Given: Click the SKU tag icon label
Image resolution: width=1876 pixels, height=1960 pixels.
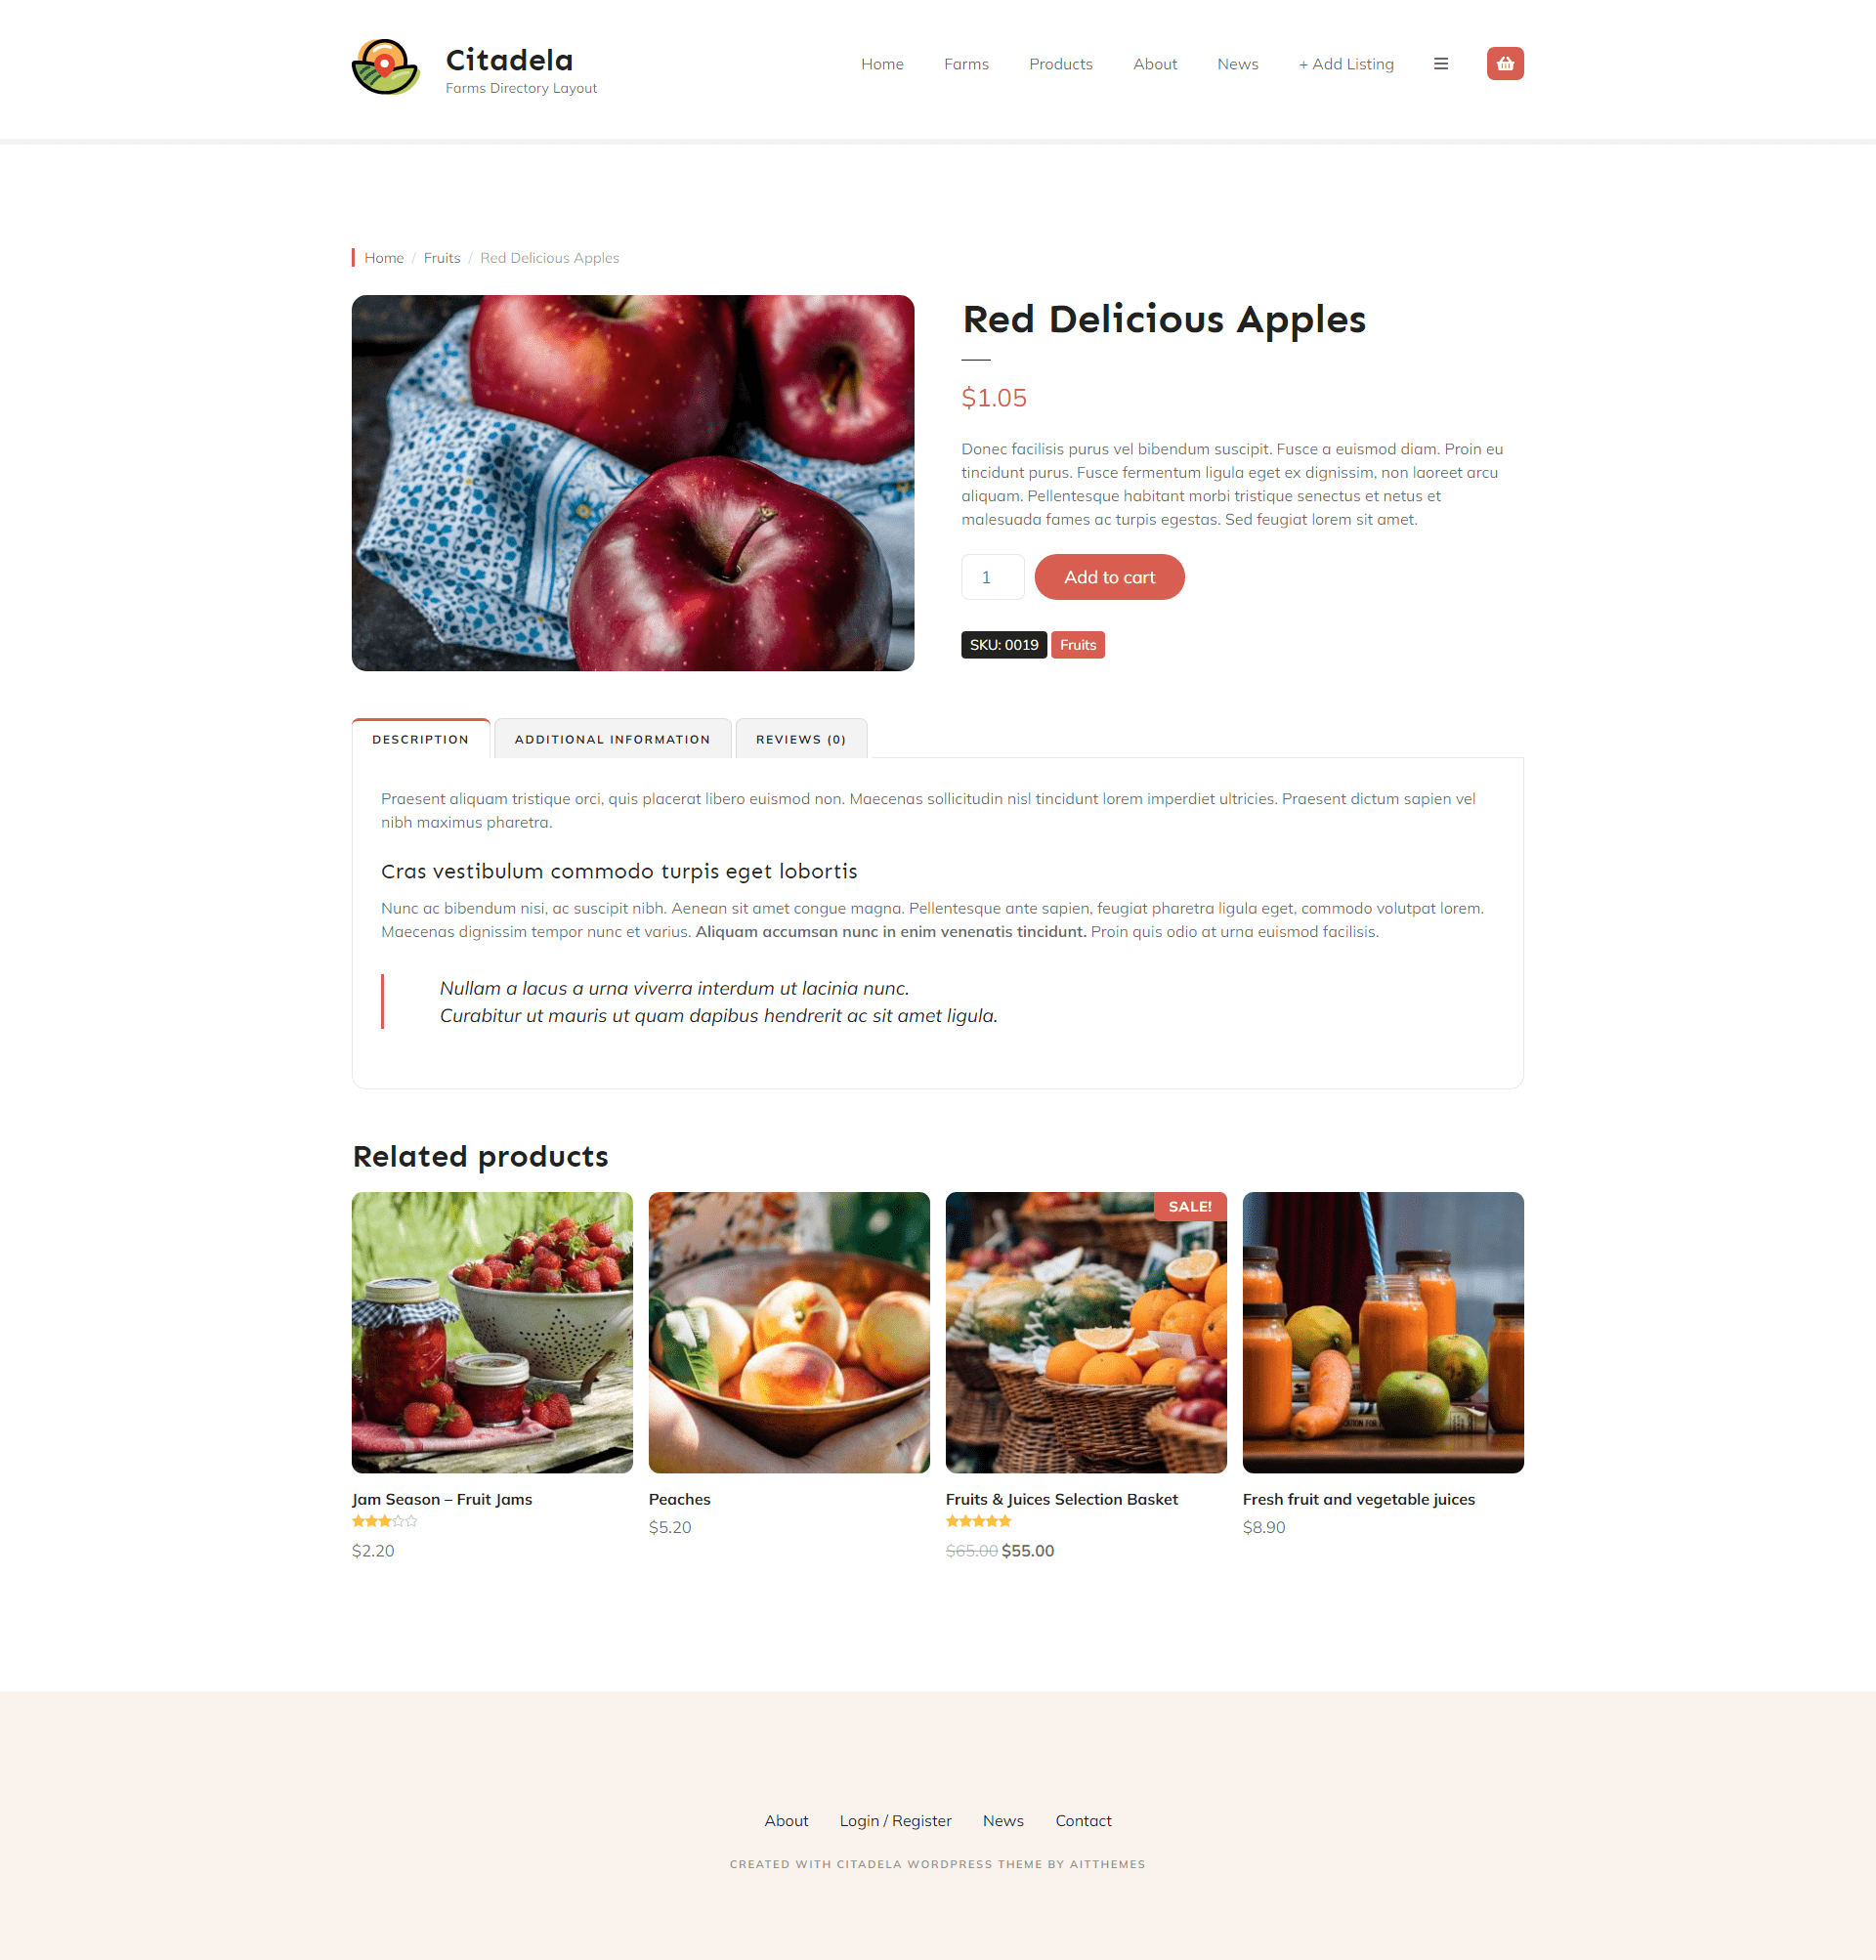Looking at the screenshot, I should click(1002, 644).
